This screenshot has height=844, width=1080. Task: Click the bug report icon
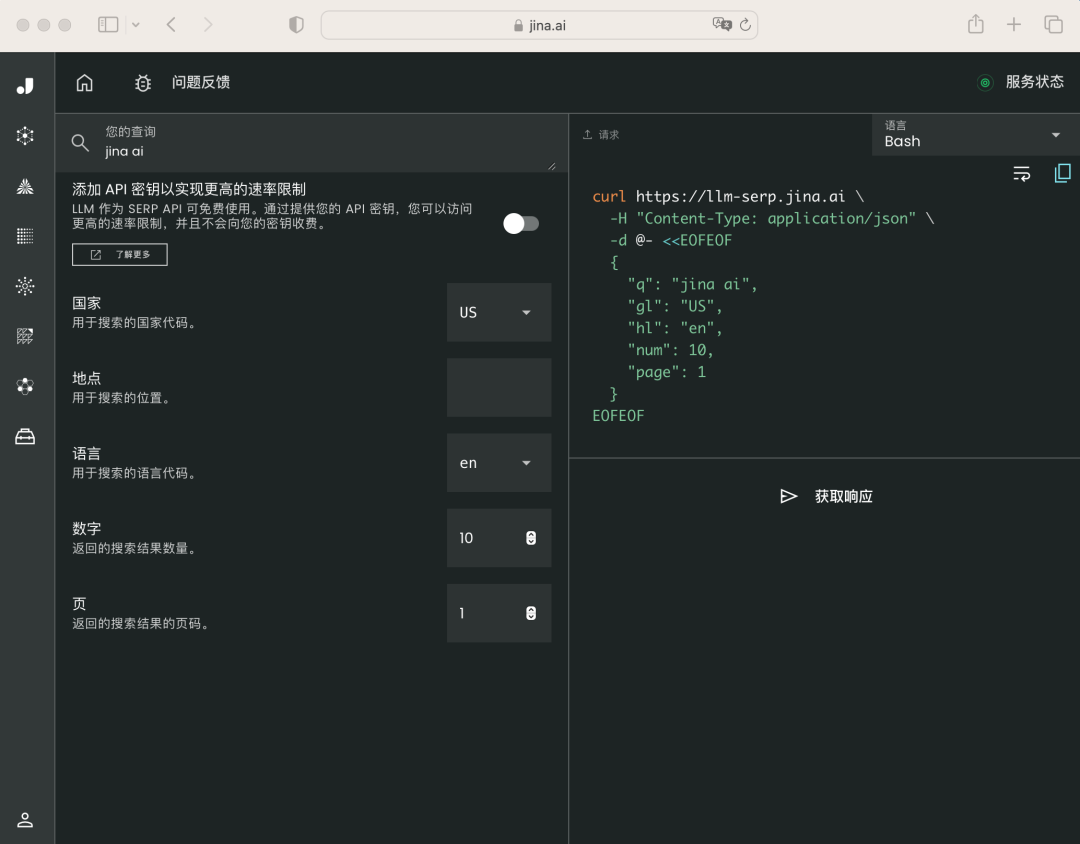(143, 83)
